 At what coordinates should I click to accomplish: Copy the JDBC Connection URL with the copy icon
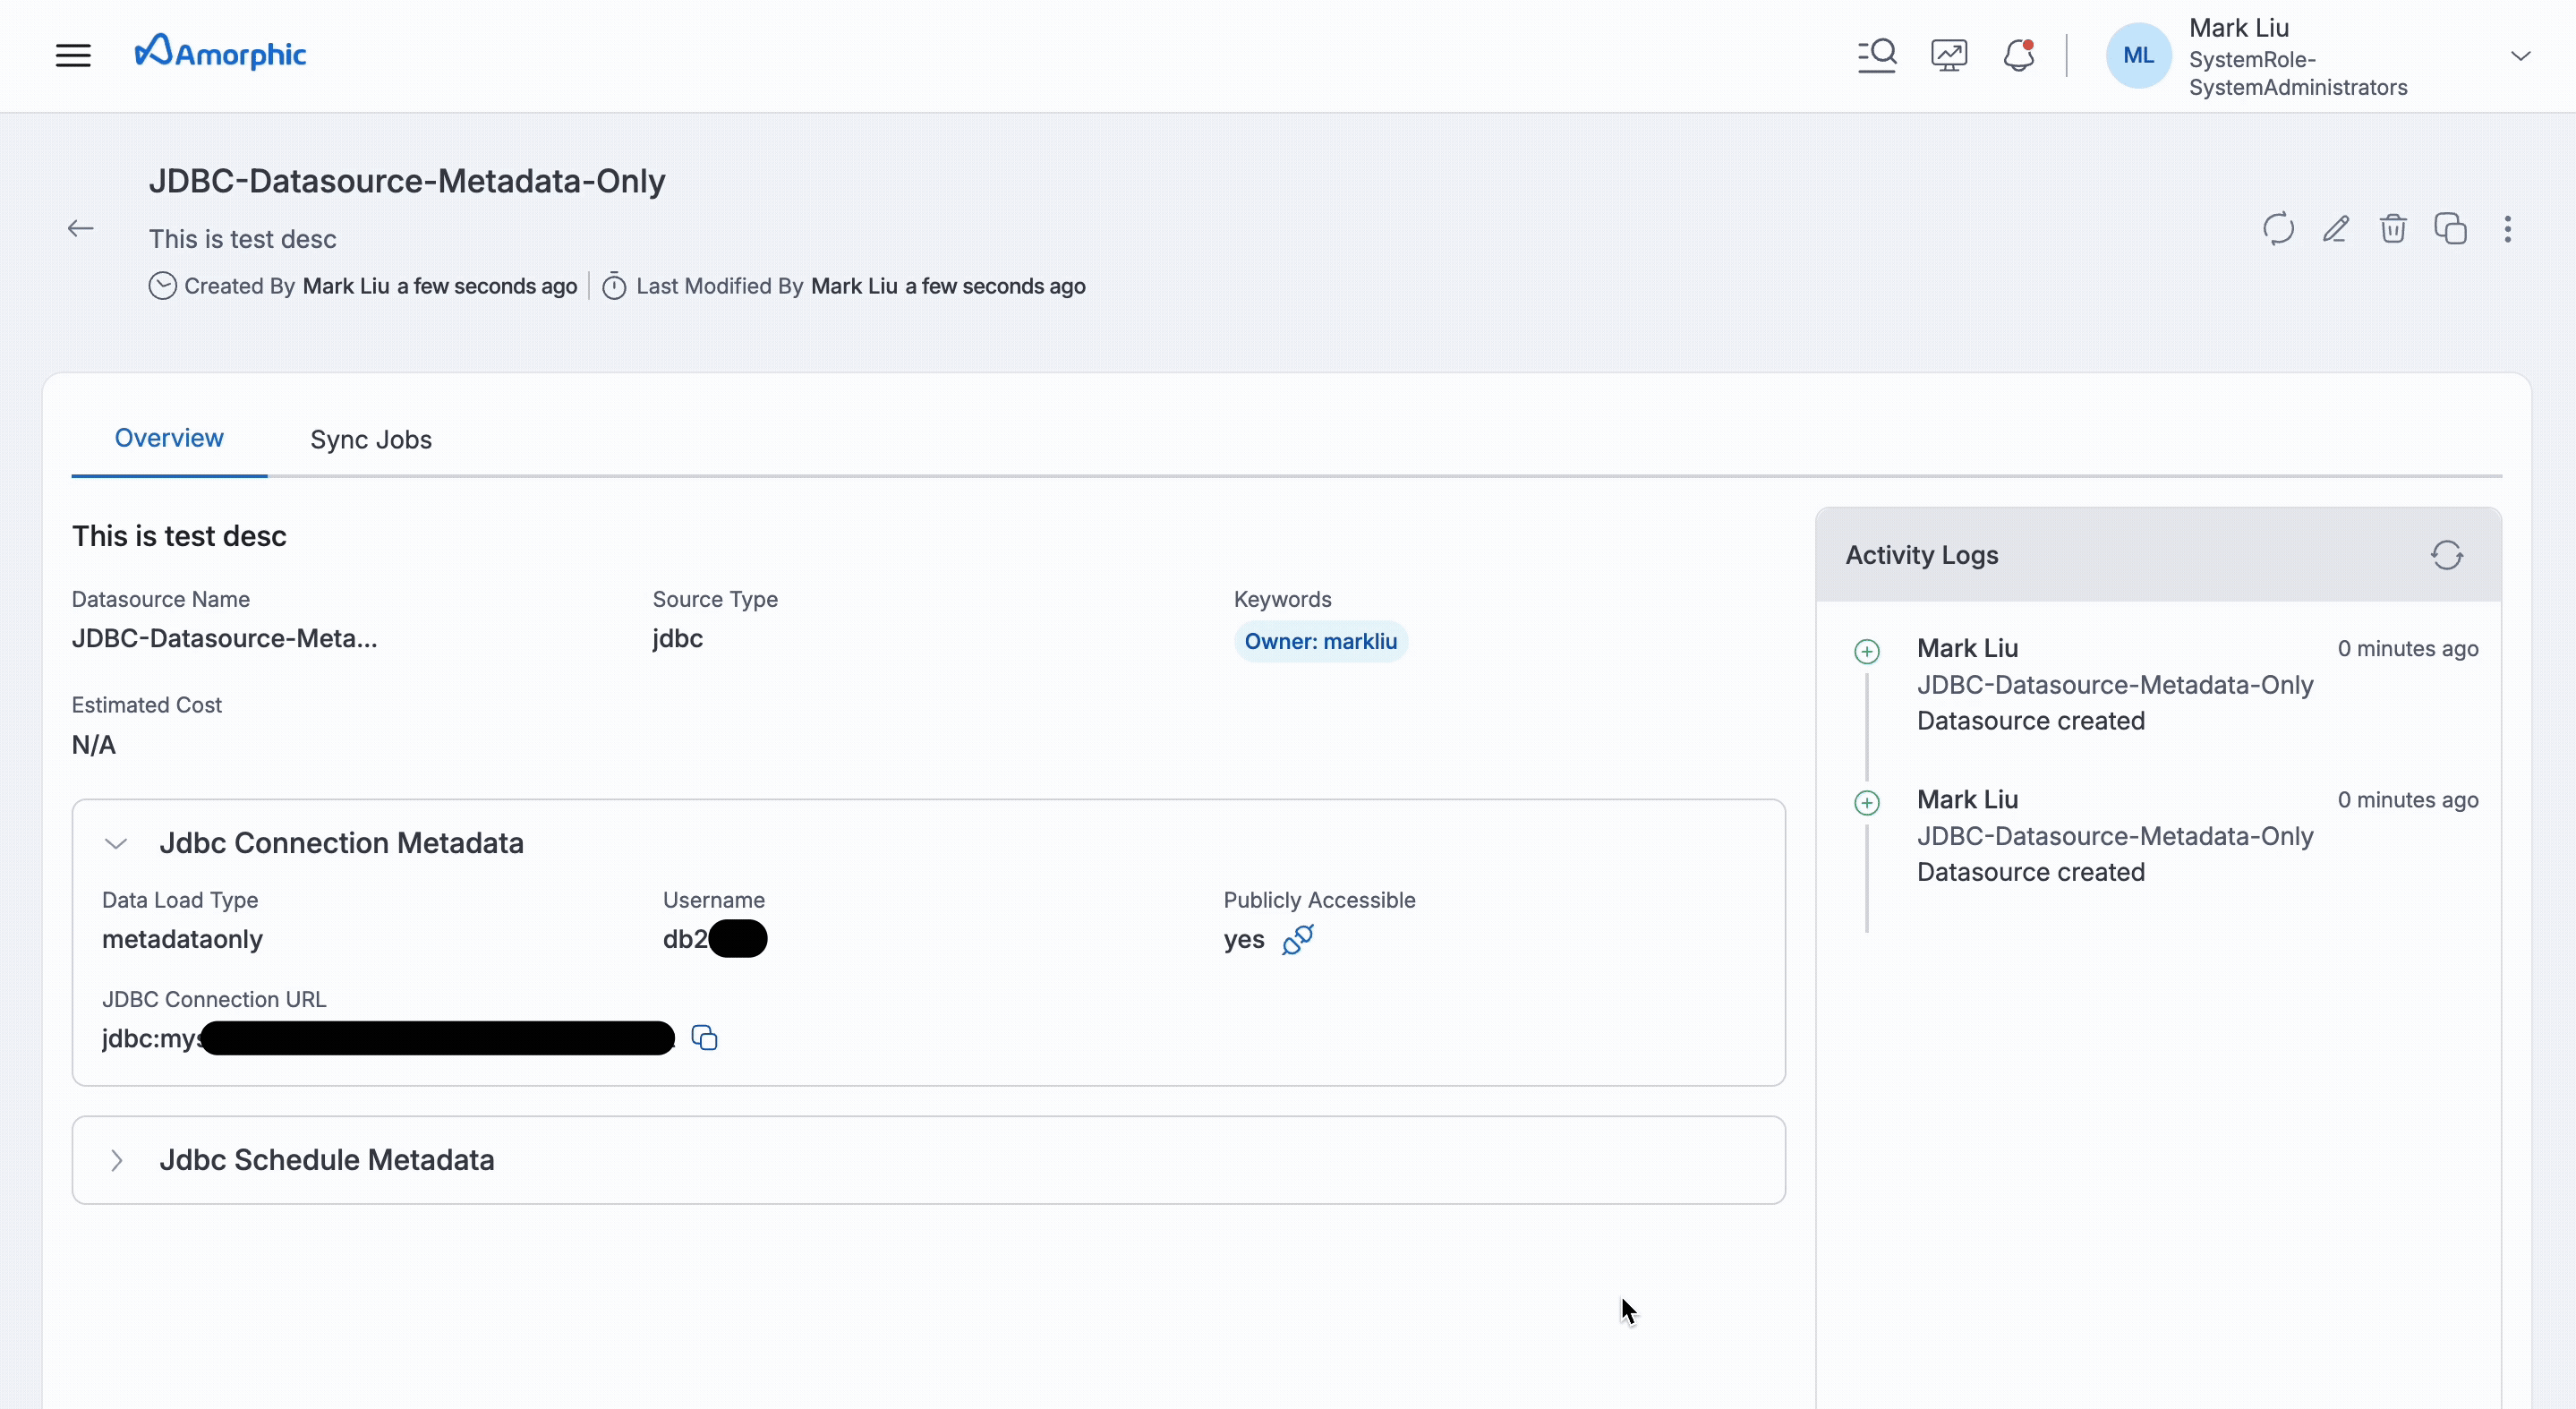pos(704,1038)
